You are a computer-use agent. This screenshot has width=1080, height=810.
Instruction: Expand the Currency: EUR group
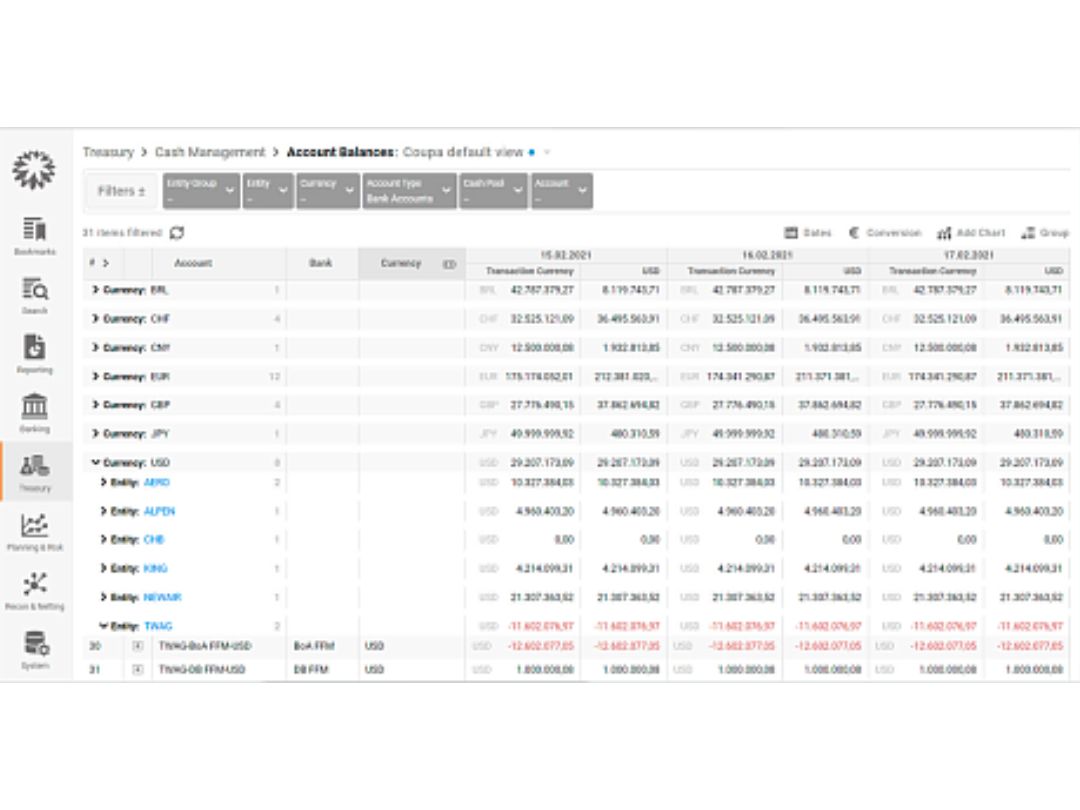(x=96, y=377)
